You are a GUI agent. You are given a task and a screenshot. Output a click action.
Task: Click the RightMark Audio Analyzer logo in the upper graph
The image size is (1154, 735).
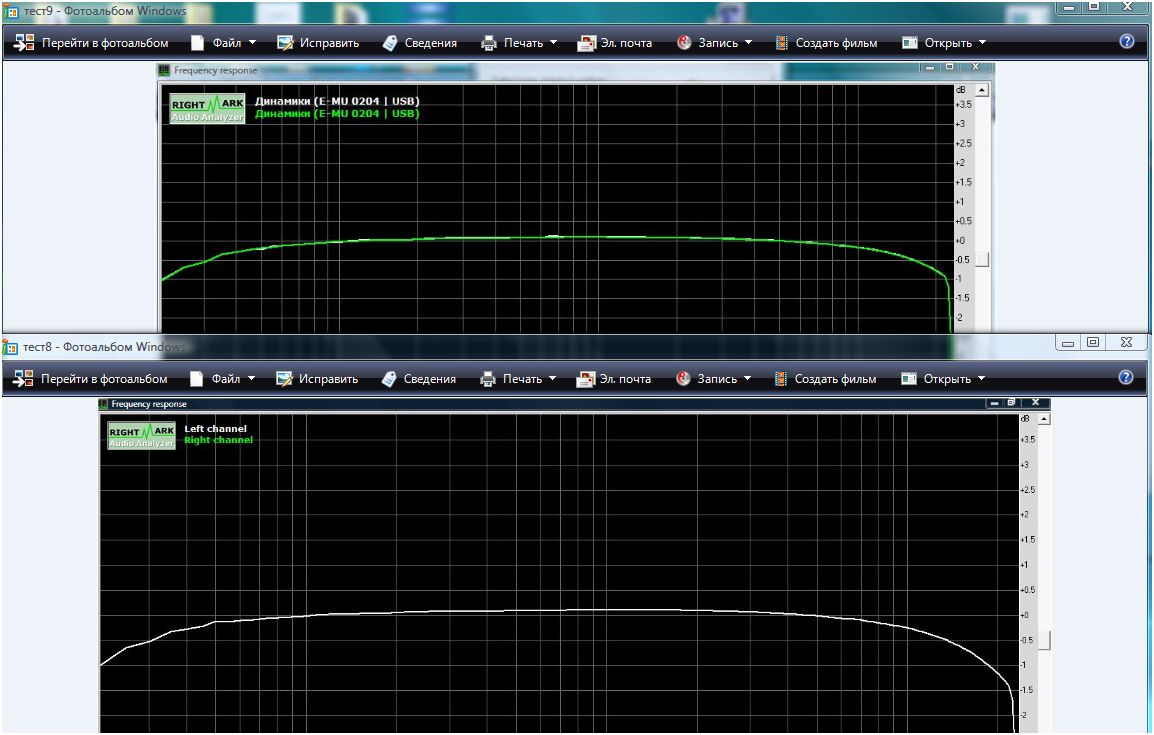pos(207,109)
